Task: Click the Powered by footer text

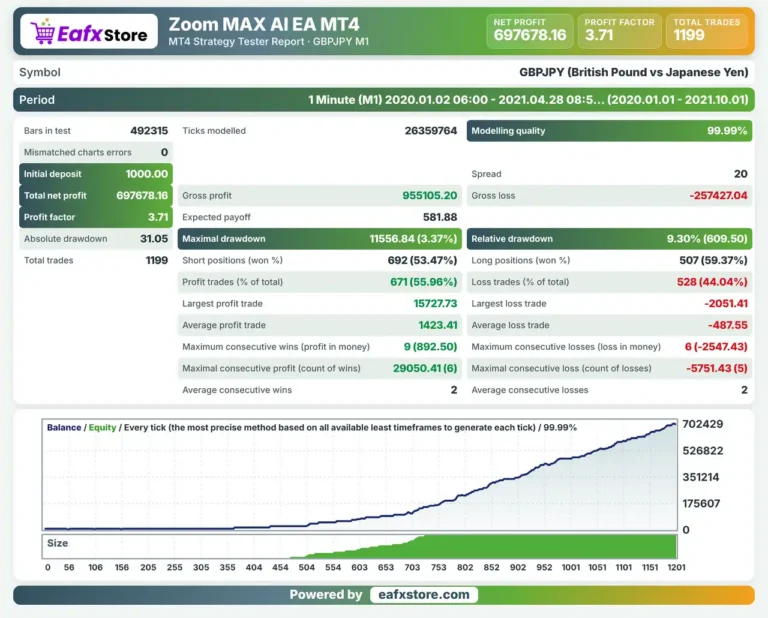Action: 326,594
